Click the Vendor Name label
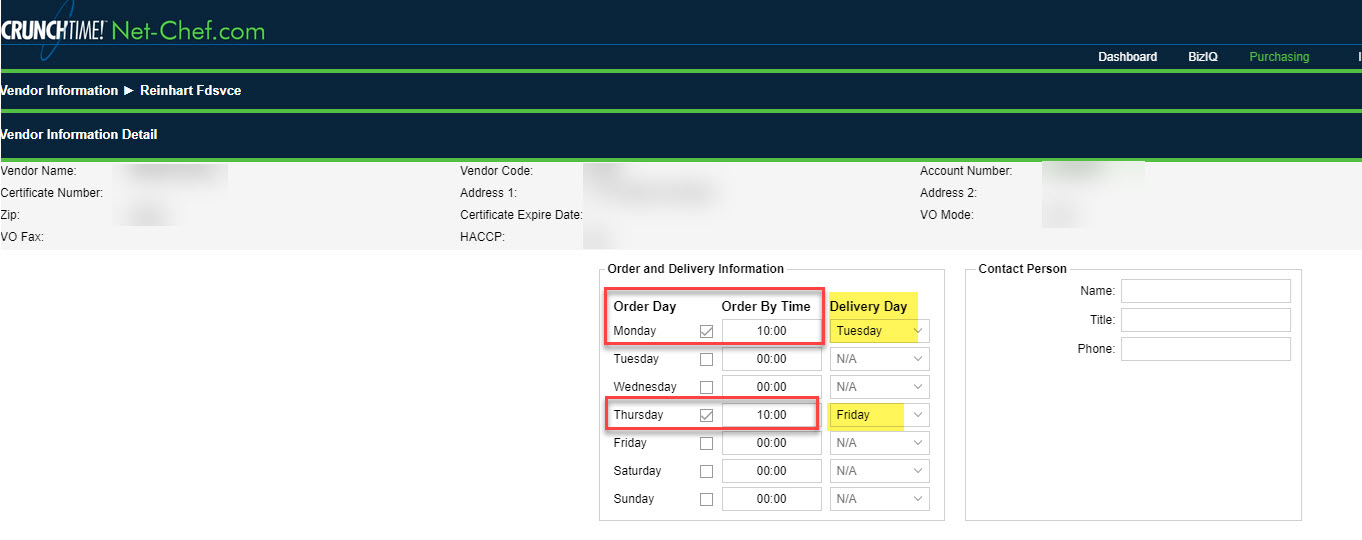The height and width of the screenshot is (540, 1362). tap(38, 171)
